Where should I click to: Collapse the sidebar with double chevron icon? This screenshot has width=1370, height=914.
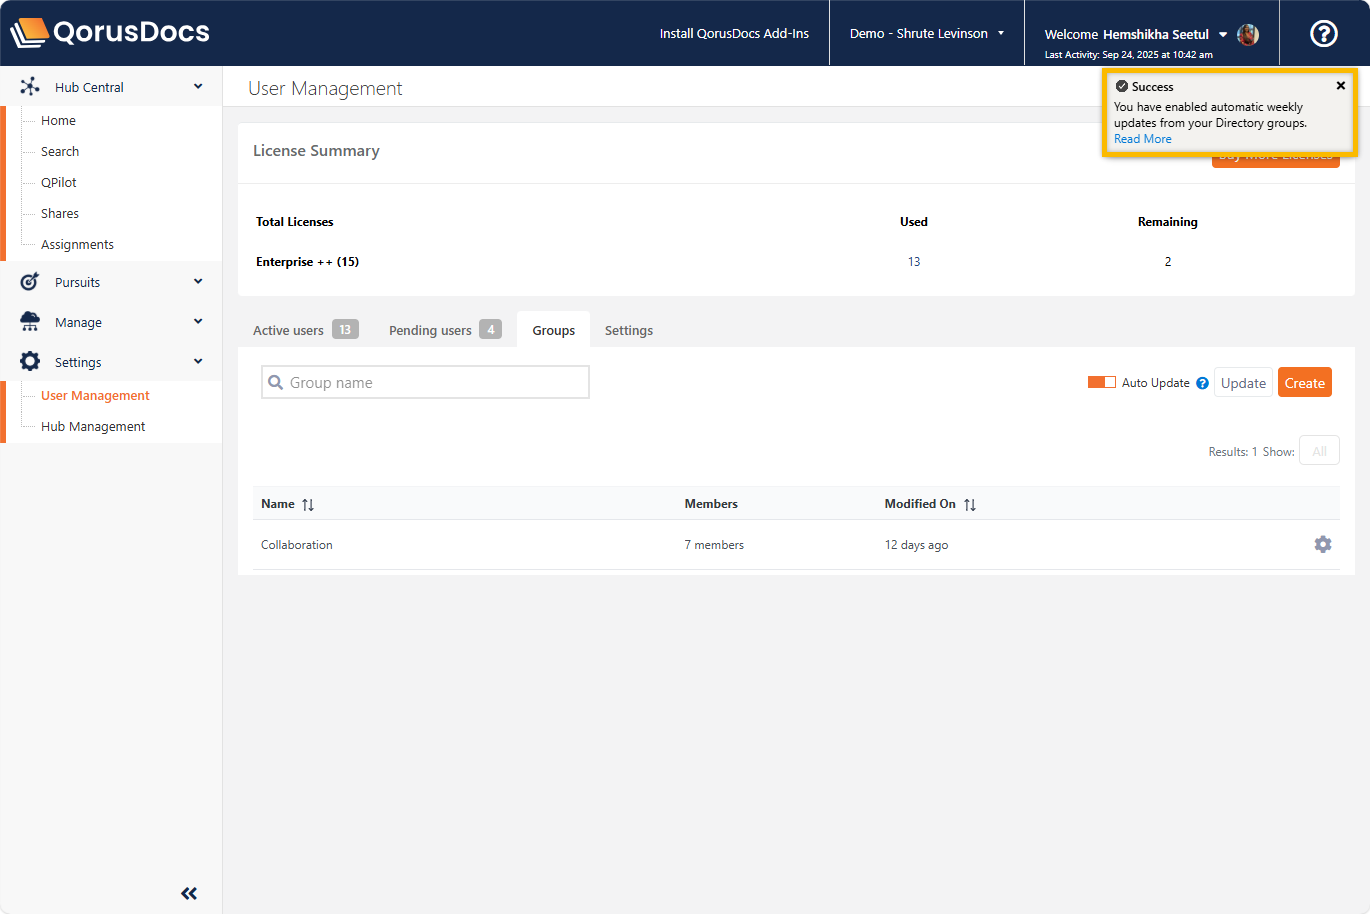(189, 893)
